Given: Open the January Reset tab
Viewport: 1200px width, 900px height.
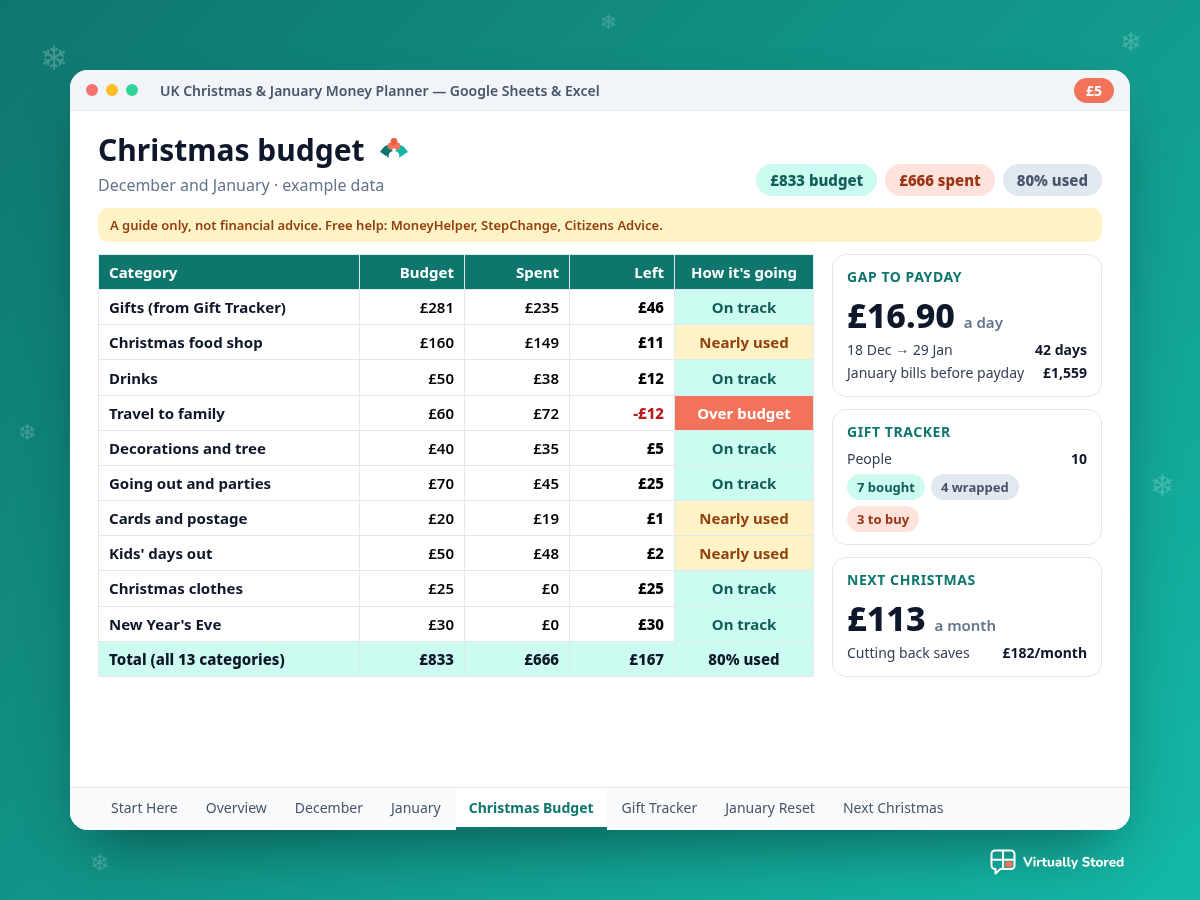Looking at the screenshot, I should 770,808.
